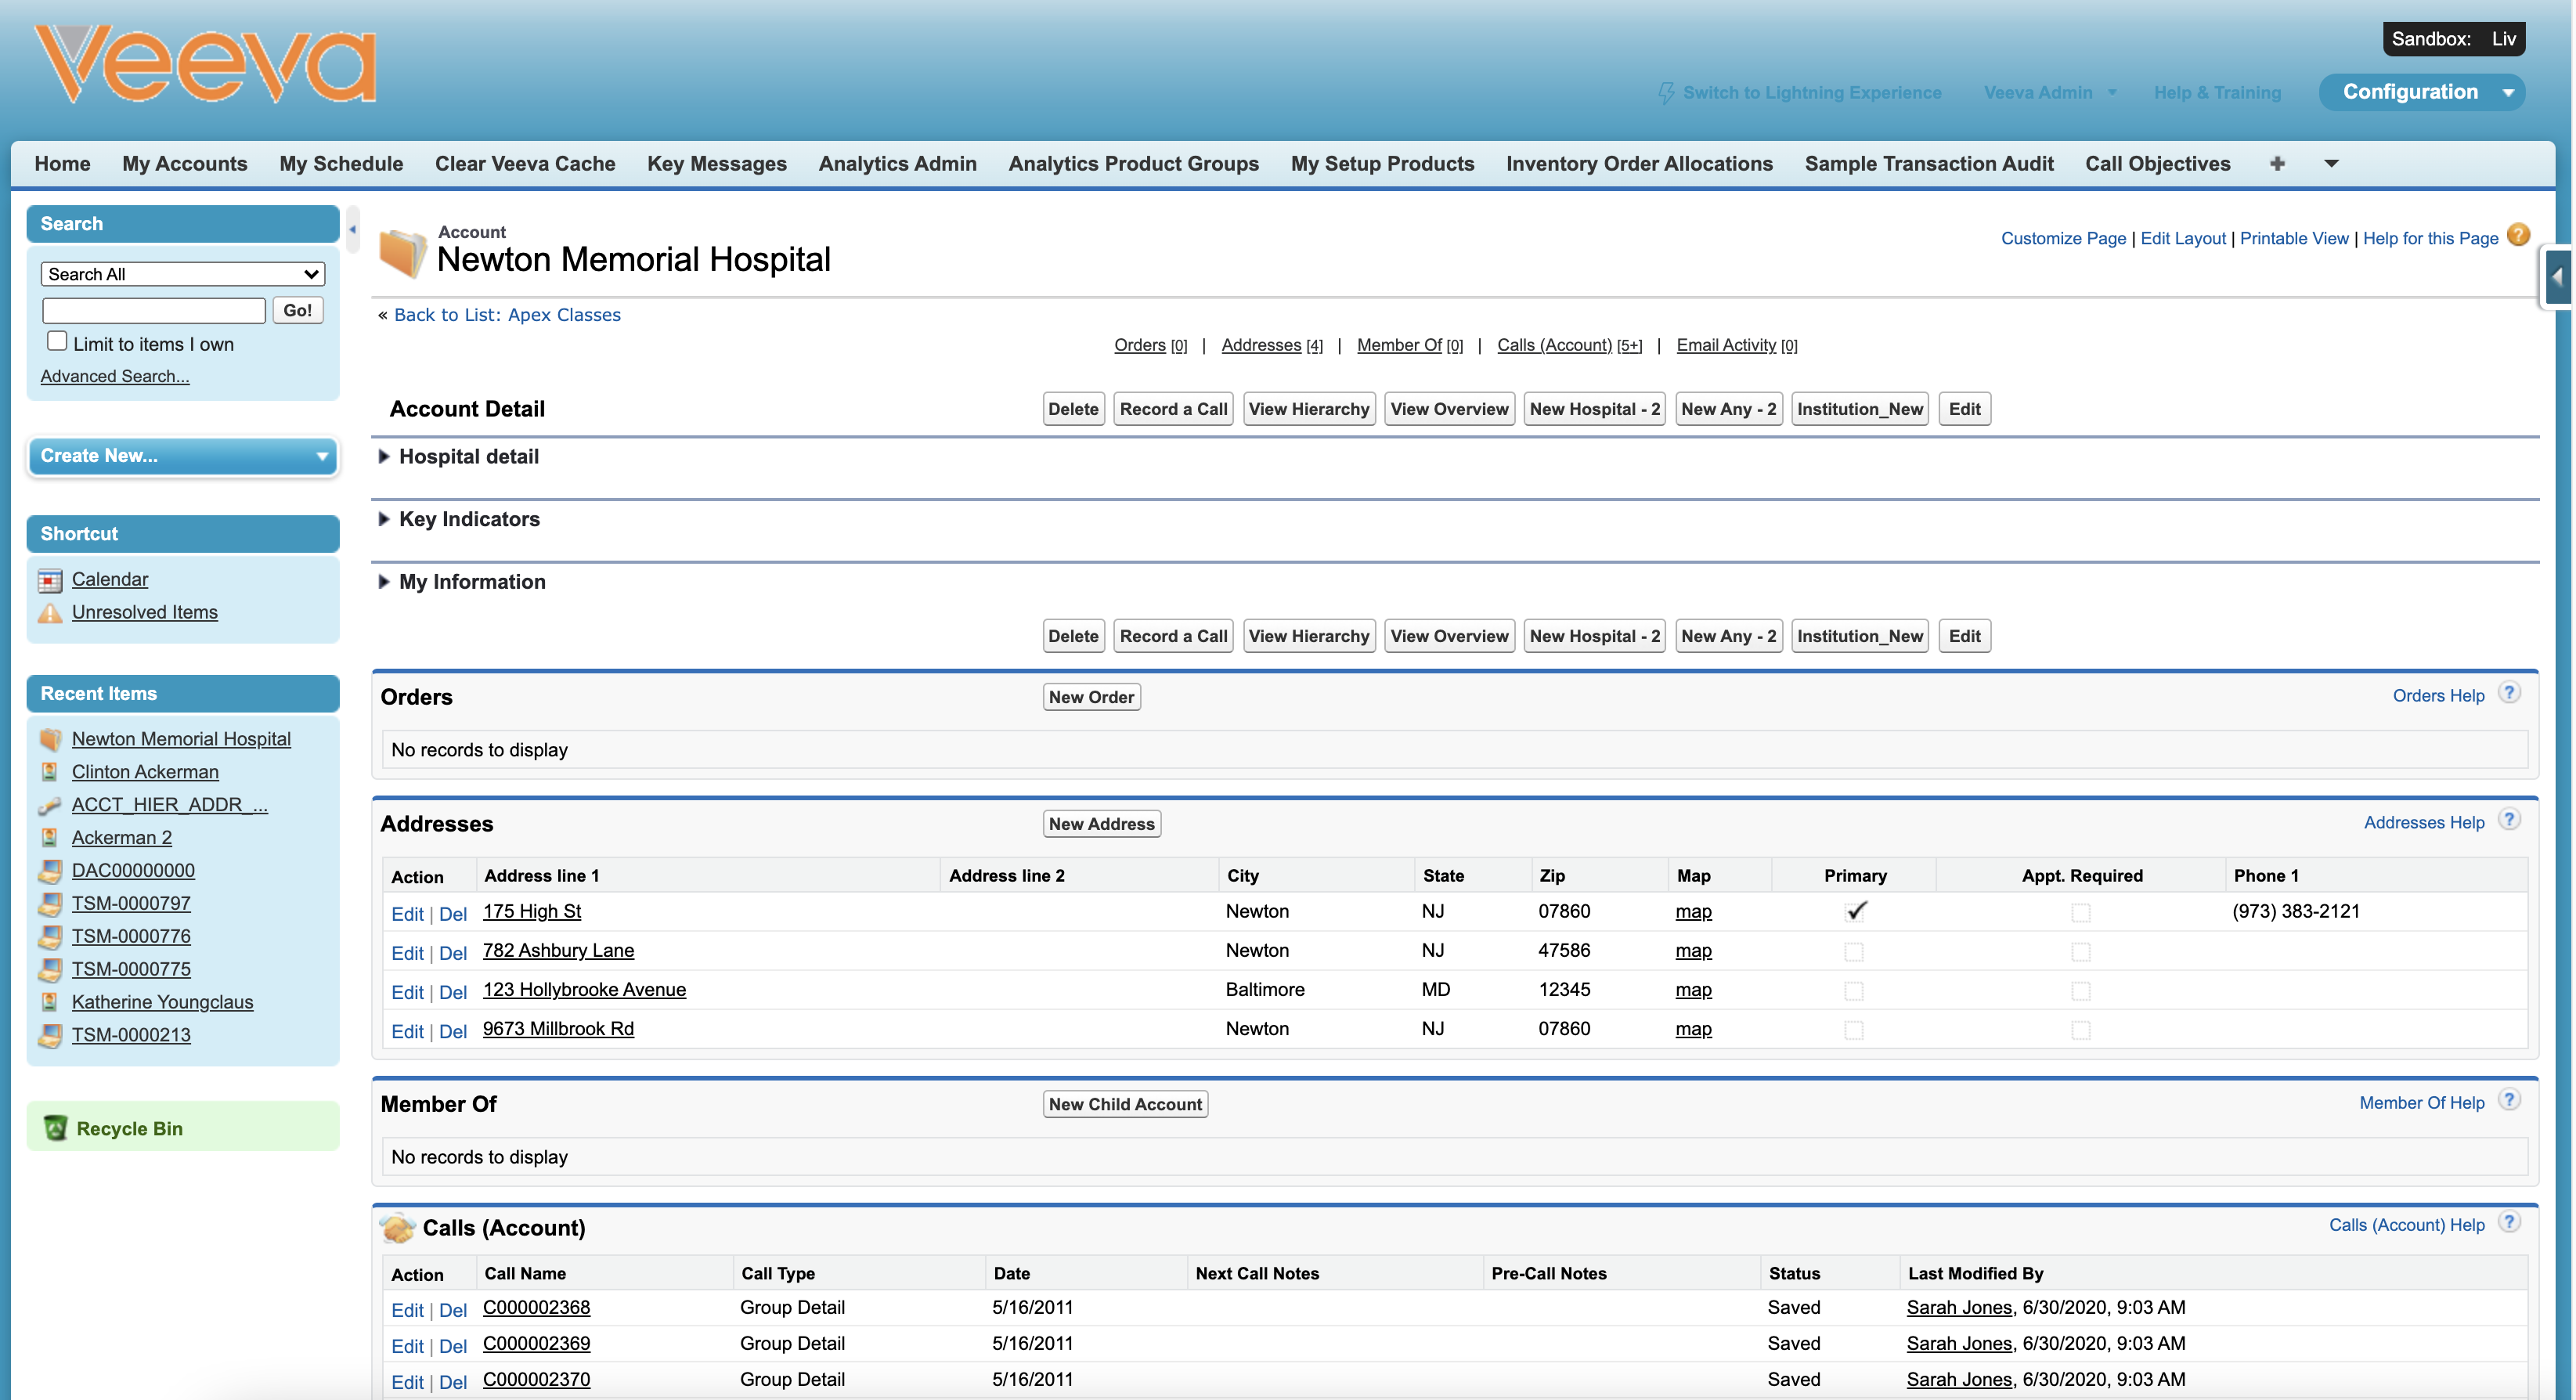Click the Calendar shortcut icon
The image size is (2576, 1400).
coord(50,580)
